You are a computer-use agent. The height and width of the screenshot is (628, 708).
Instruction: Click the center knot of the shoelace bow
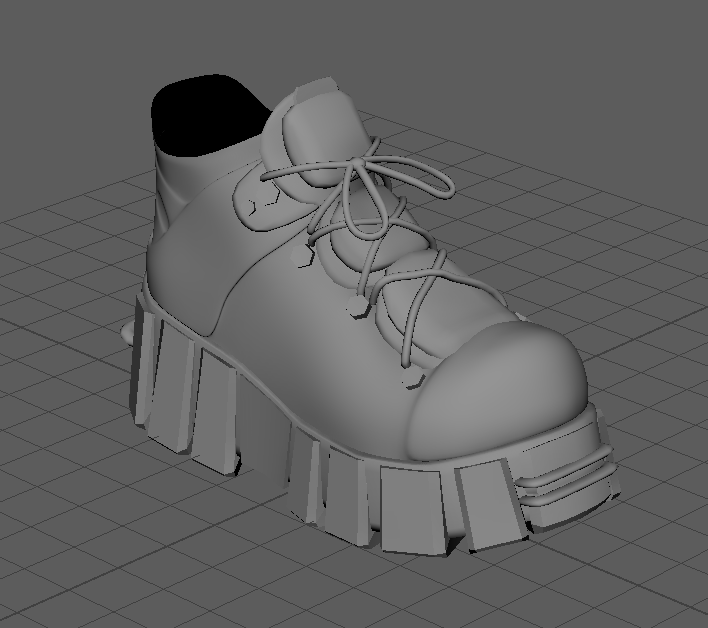[x=356, y=163]
